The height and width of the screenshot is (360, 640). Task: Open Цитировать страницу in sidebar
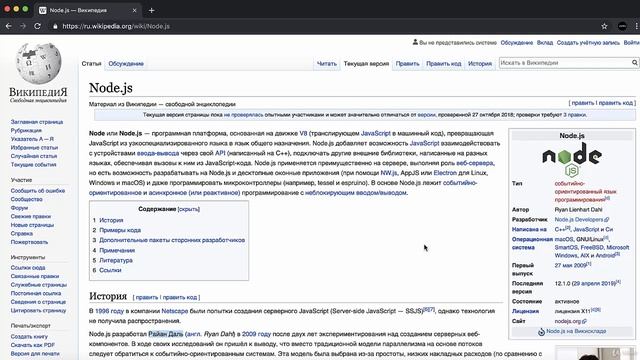pos(38,311)
